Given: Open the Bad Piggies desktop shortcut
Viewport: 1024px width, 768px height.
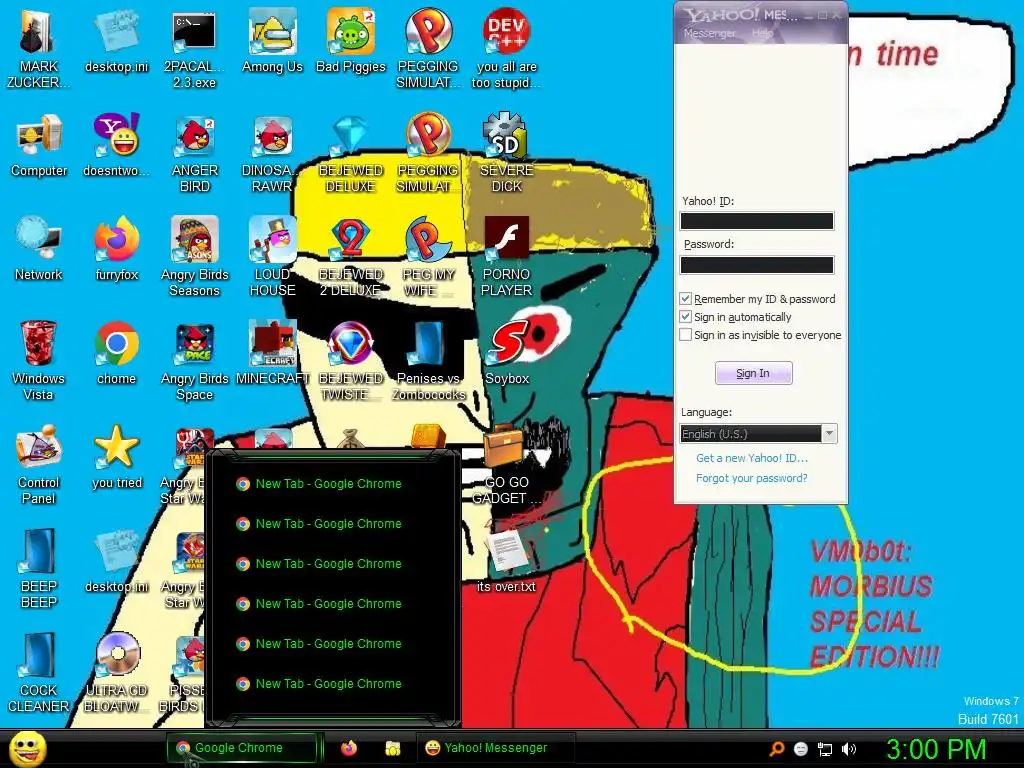Looking at the screenshot, I should point(351,42).
